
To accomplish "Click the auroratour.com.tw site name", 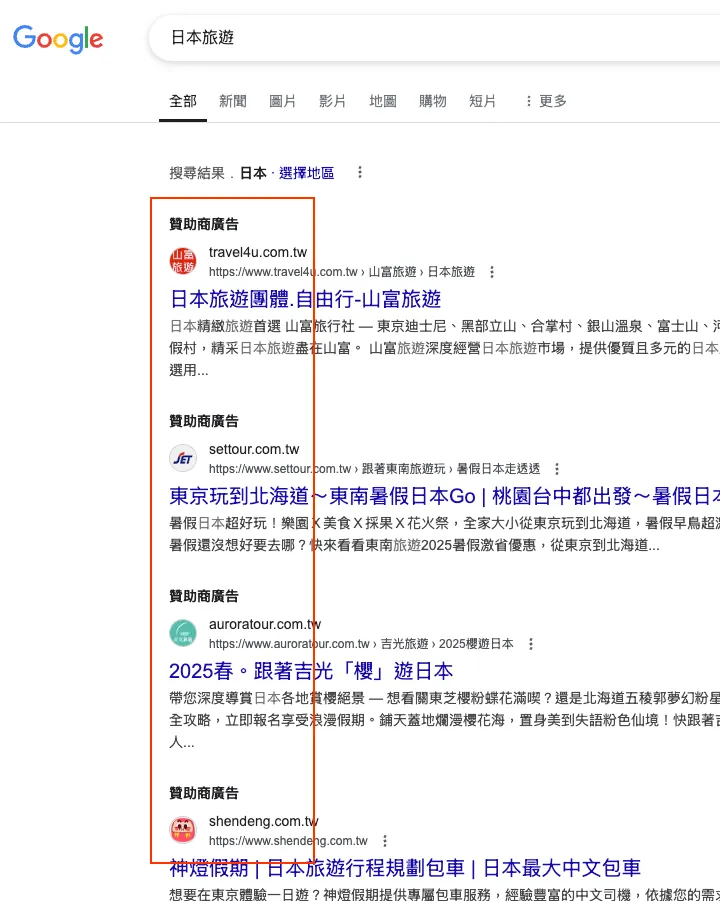I will coord(265,624).
